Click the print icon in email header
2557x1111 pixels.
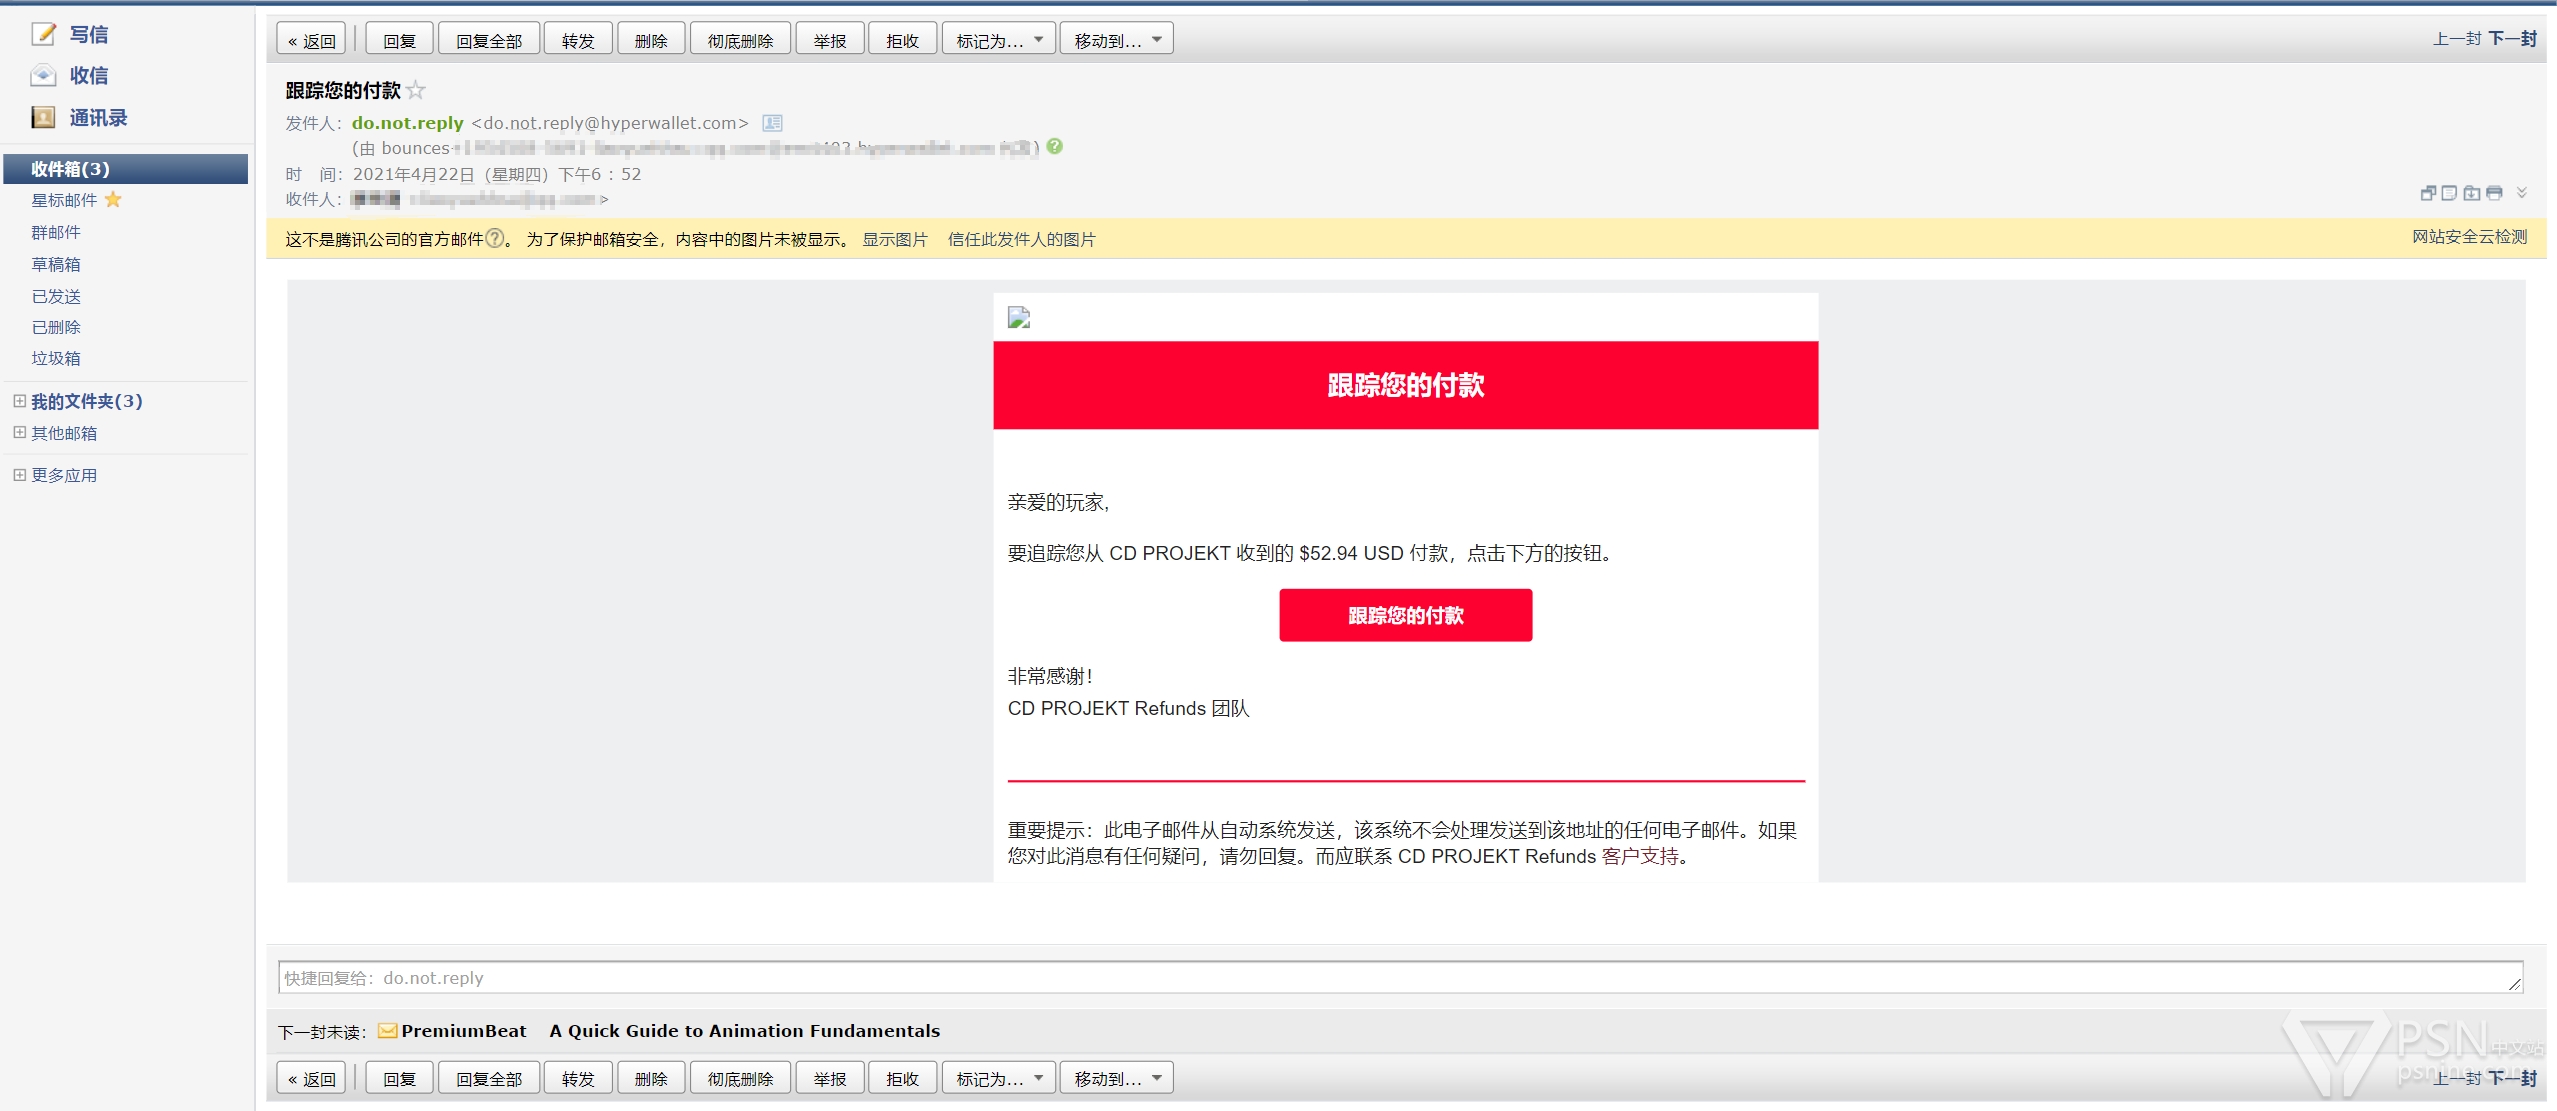pyautogui.click(x=2494, y=193)
